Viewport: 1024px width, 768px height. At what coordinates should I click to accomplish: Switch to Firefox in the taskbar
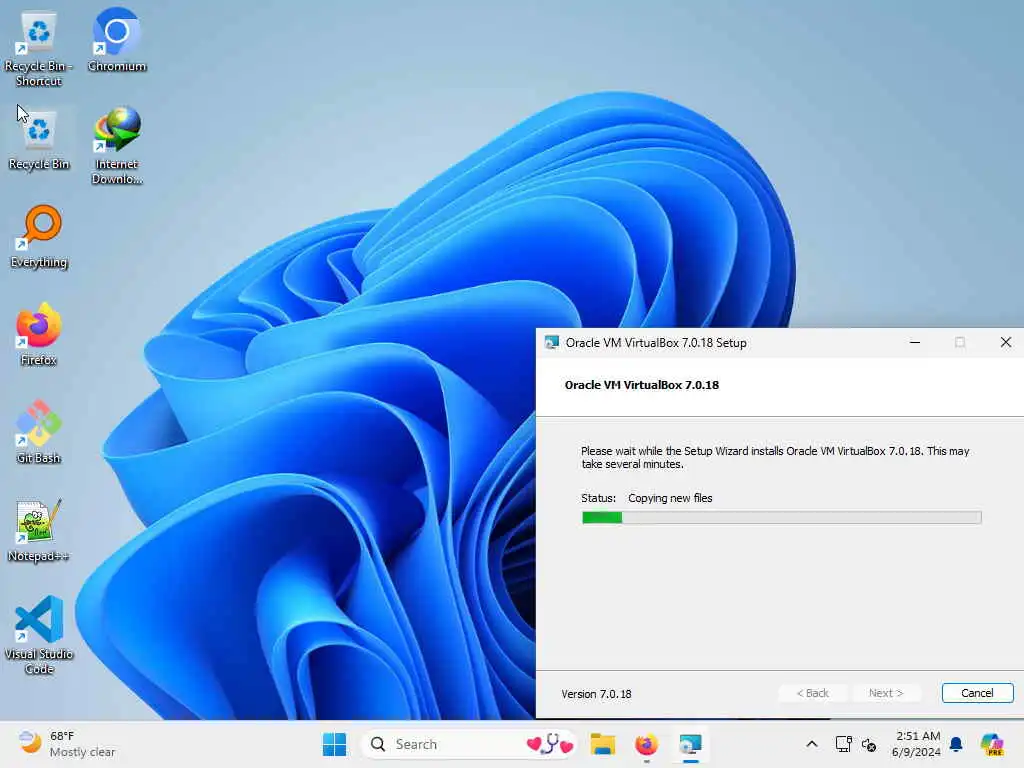646,744
